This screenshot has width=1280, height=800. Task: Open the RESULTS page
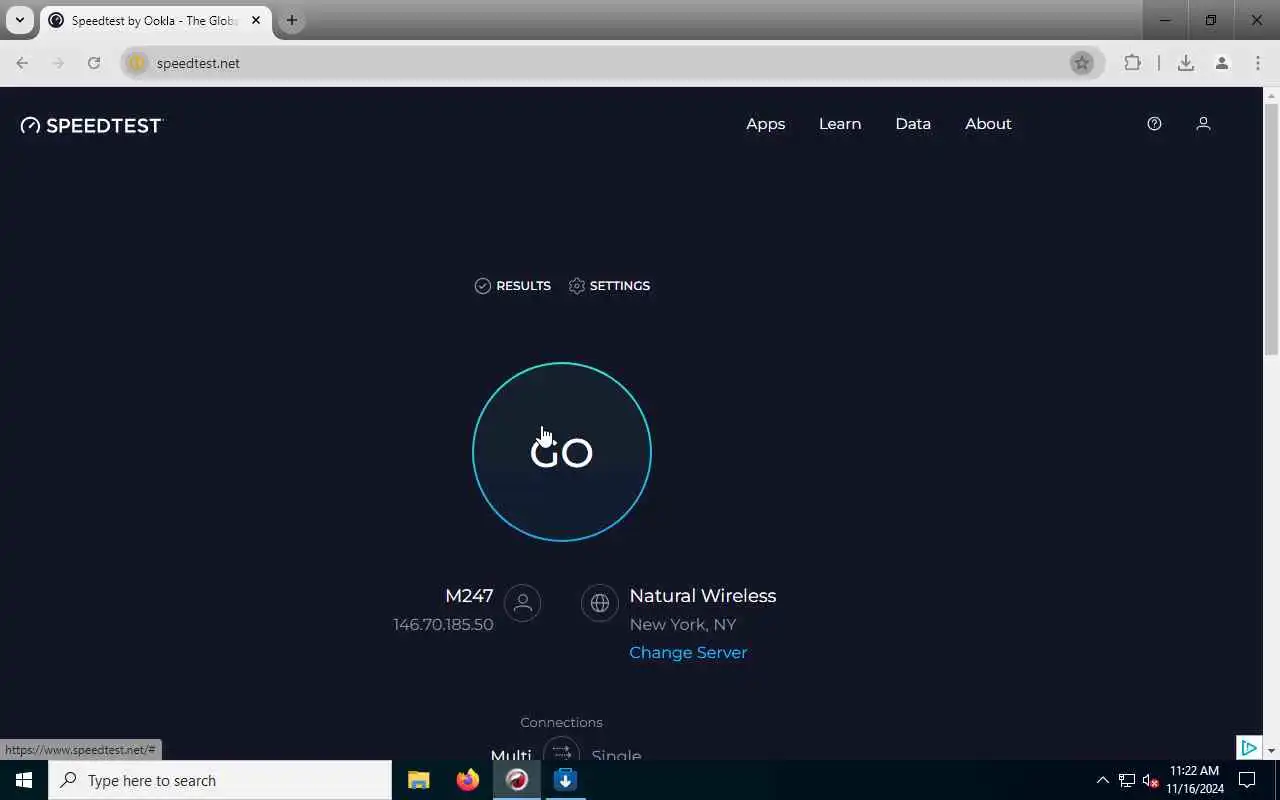tap(512, 286)
